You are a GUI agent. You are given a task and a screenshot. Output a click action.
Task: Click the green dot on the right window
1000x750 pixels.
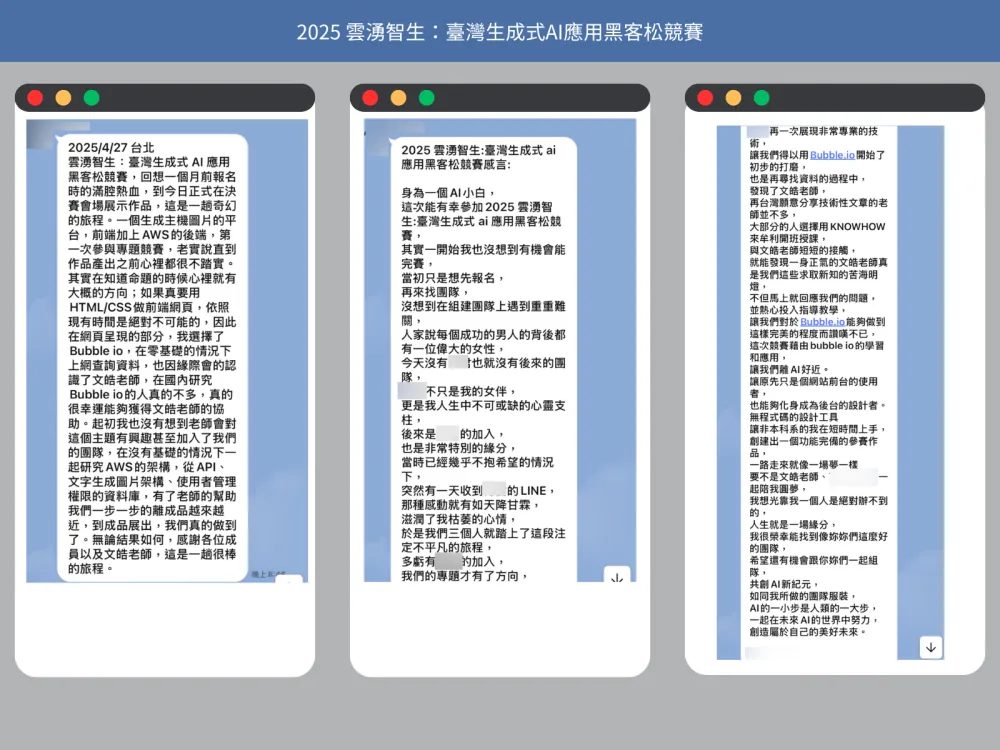pyautogui.click(x=761, y=98)
